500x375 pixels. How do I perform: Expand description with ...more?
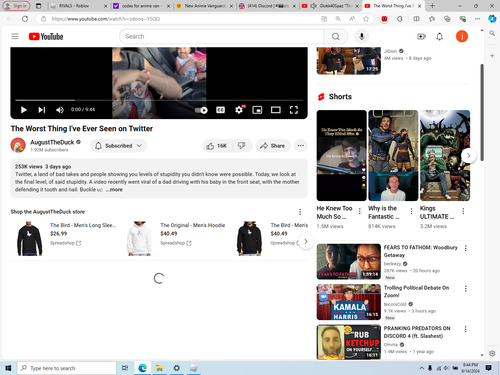114,190
